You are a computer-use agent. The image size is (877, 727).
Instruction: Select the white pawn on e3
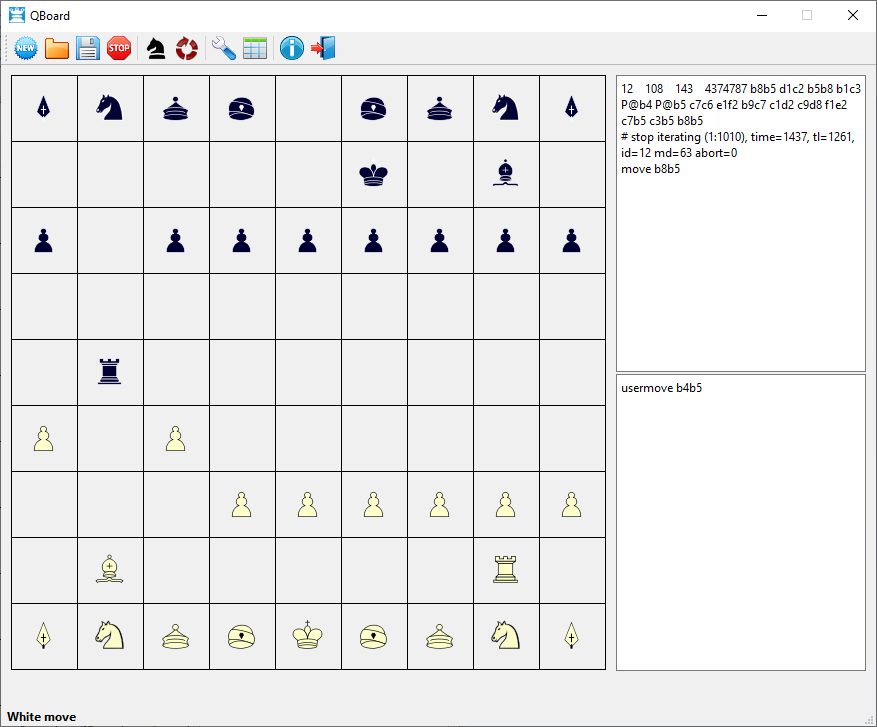coord(308,505)
